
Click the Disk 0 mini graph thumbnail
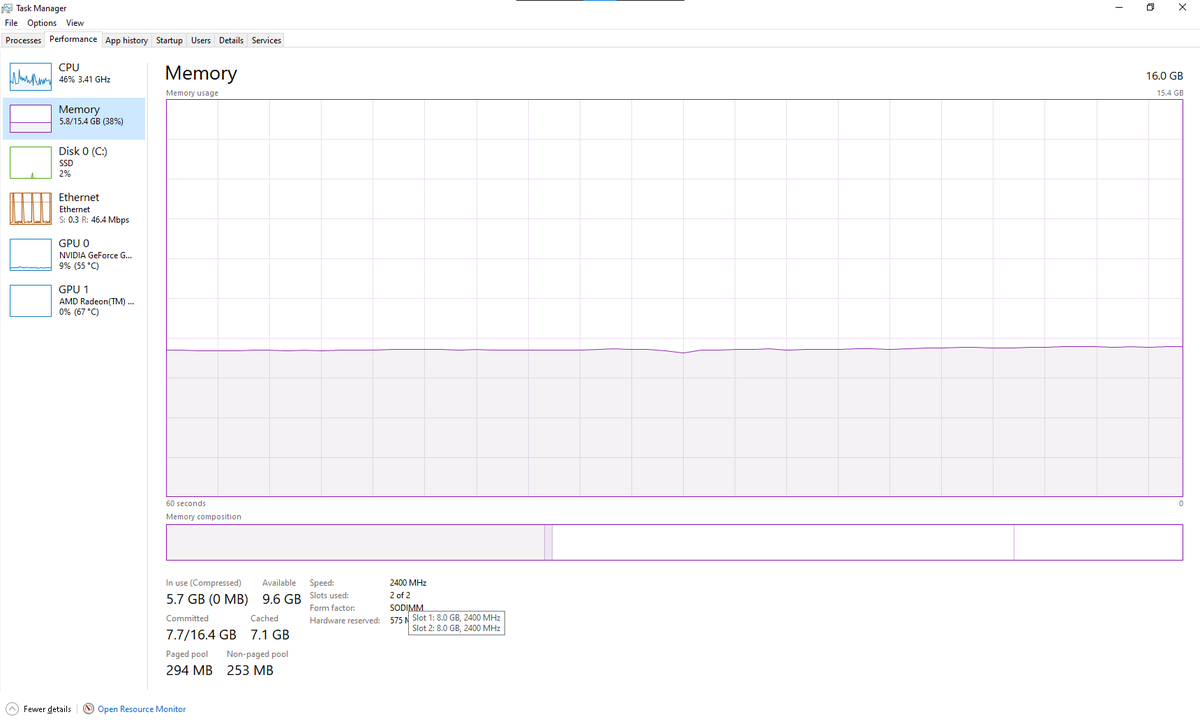pyautogui.click(x=30, y=163)
